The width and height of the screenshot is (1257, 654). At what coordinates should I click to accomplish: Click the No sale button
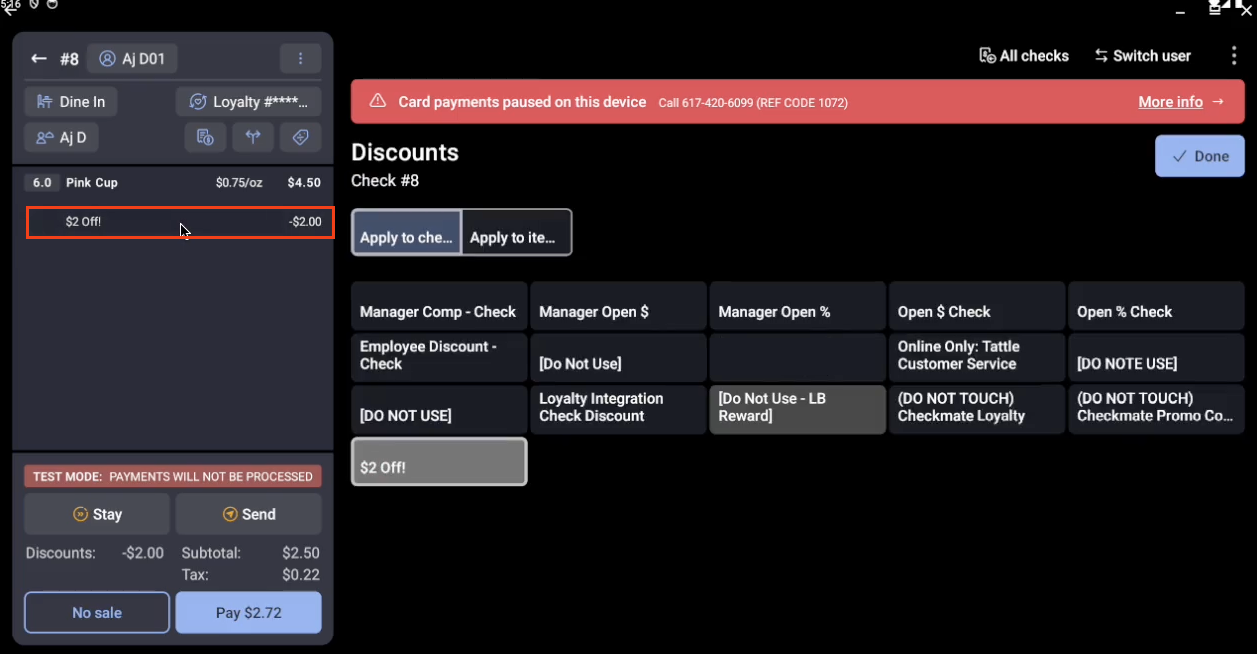tap(97, 613)
